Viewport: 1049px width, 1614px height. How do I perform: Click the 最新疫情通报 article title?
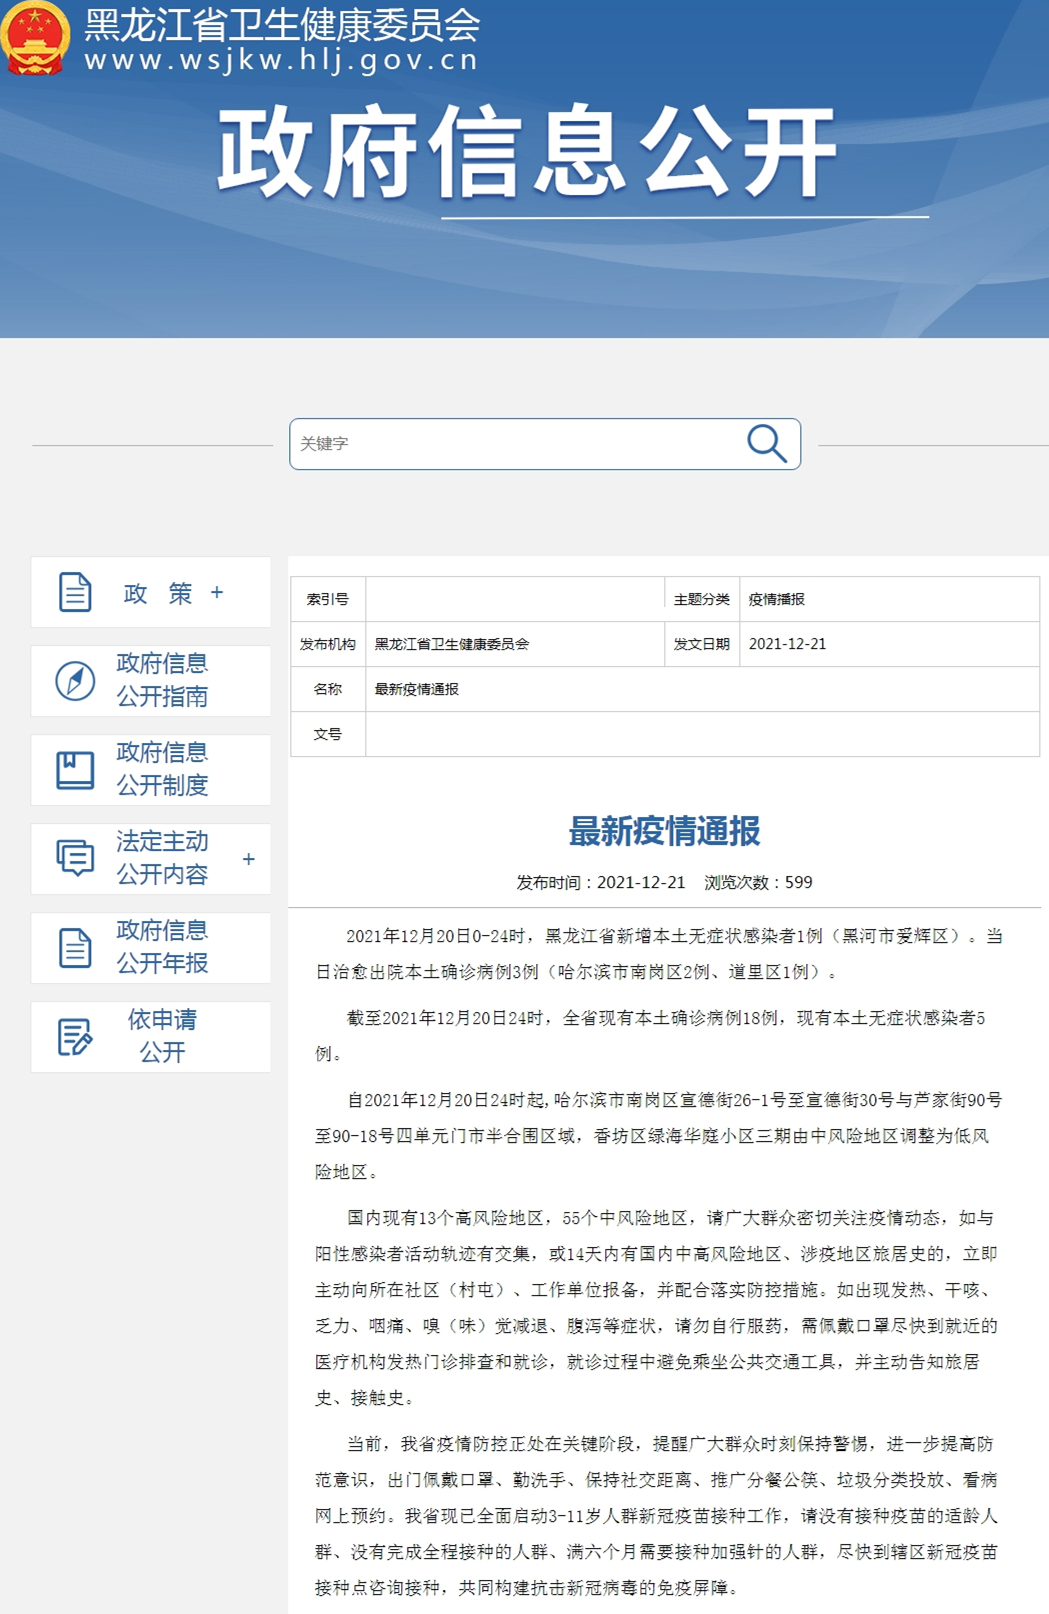(x=664, y=831)
